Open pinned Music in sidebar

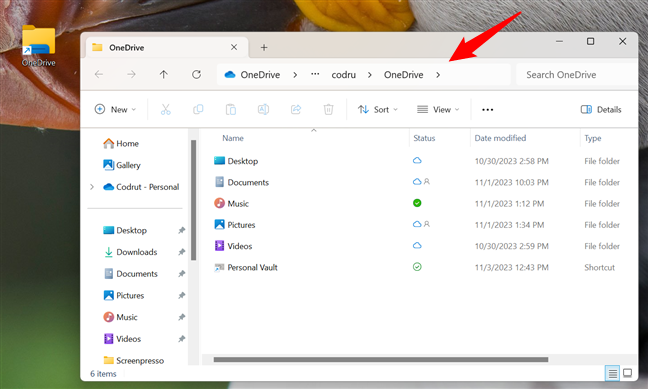120,317
